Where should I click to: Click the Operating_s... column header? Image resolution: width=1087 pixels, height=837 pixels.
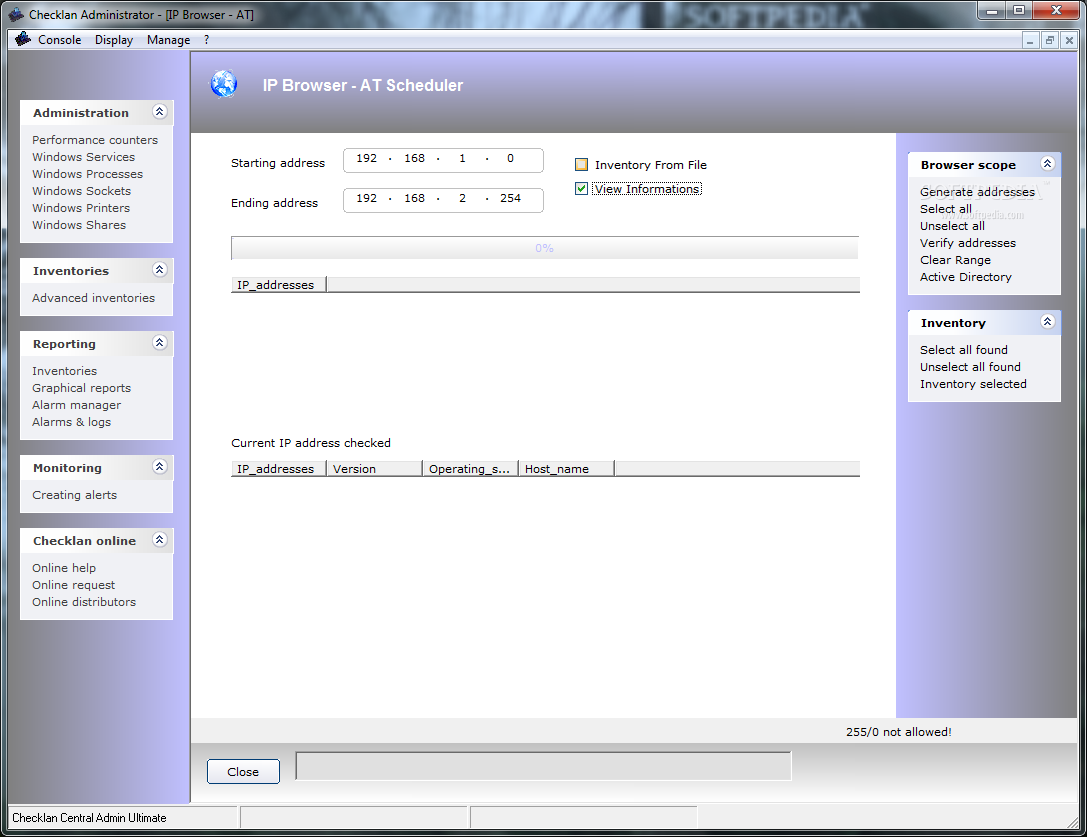coord(471,469)
